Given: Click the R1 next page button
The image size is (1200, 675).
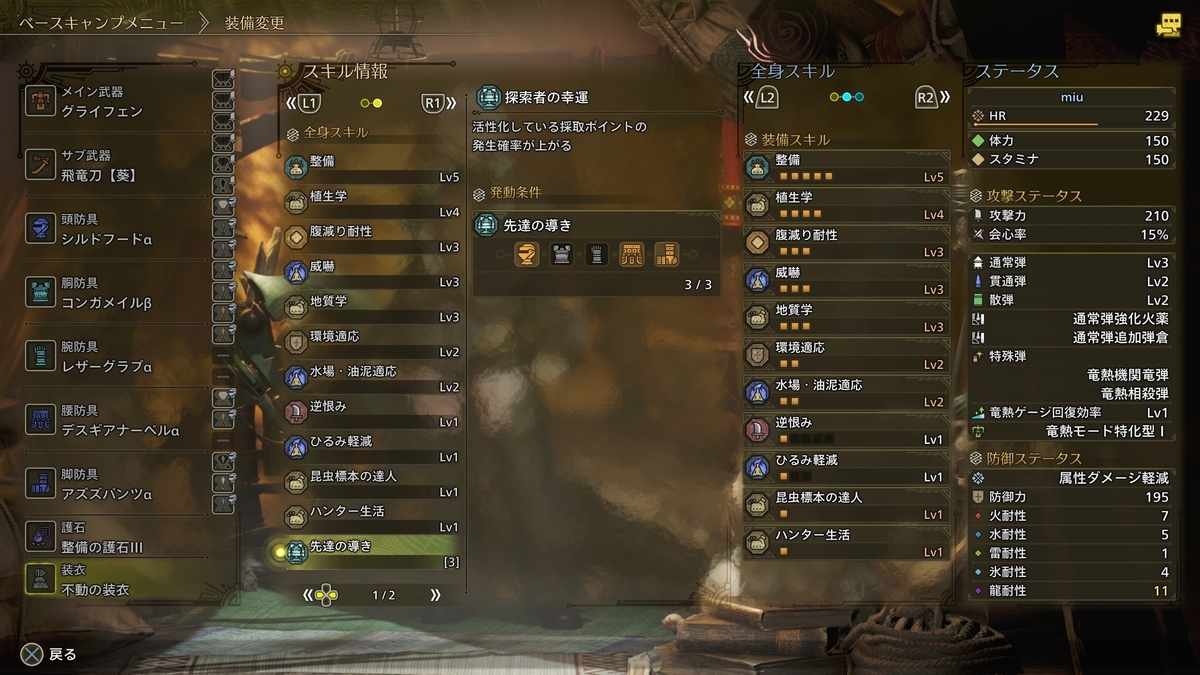Looking at the screenshot, I should click(433, 102).
